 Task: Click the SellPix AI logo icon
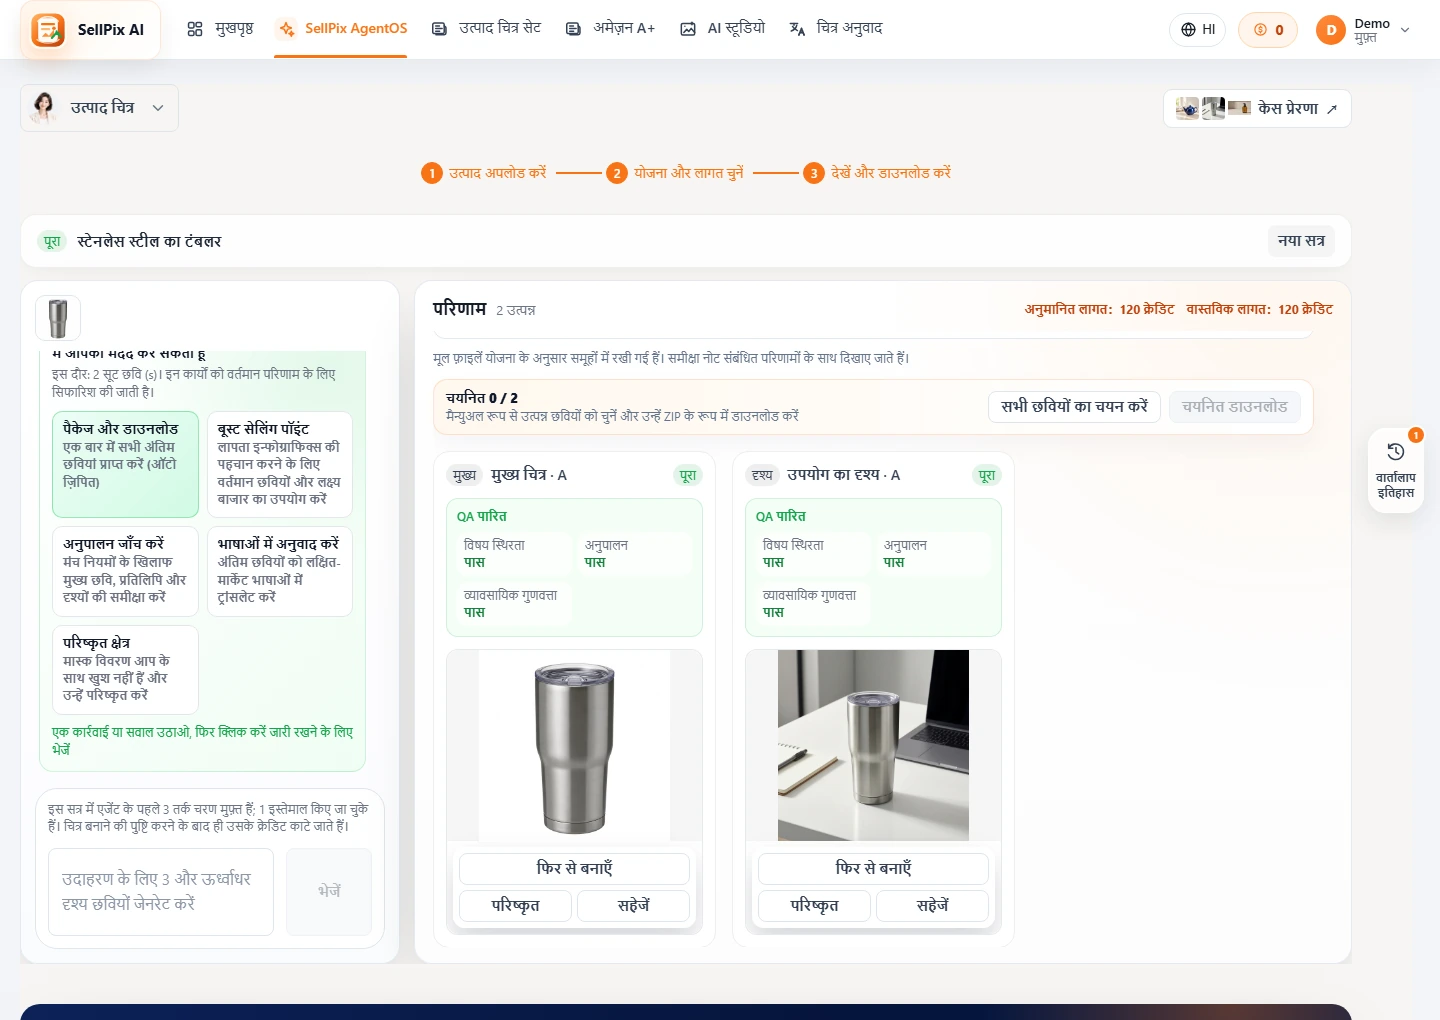point(48,30)
